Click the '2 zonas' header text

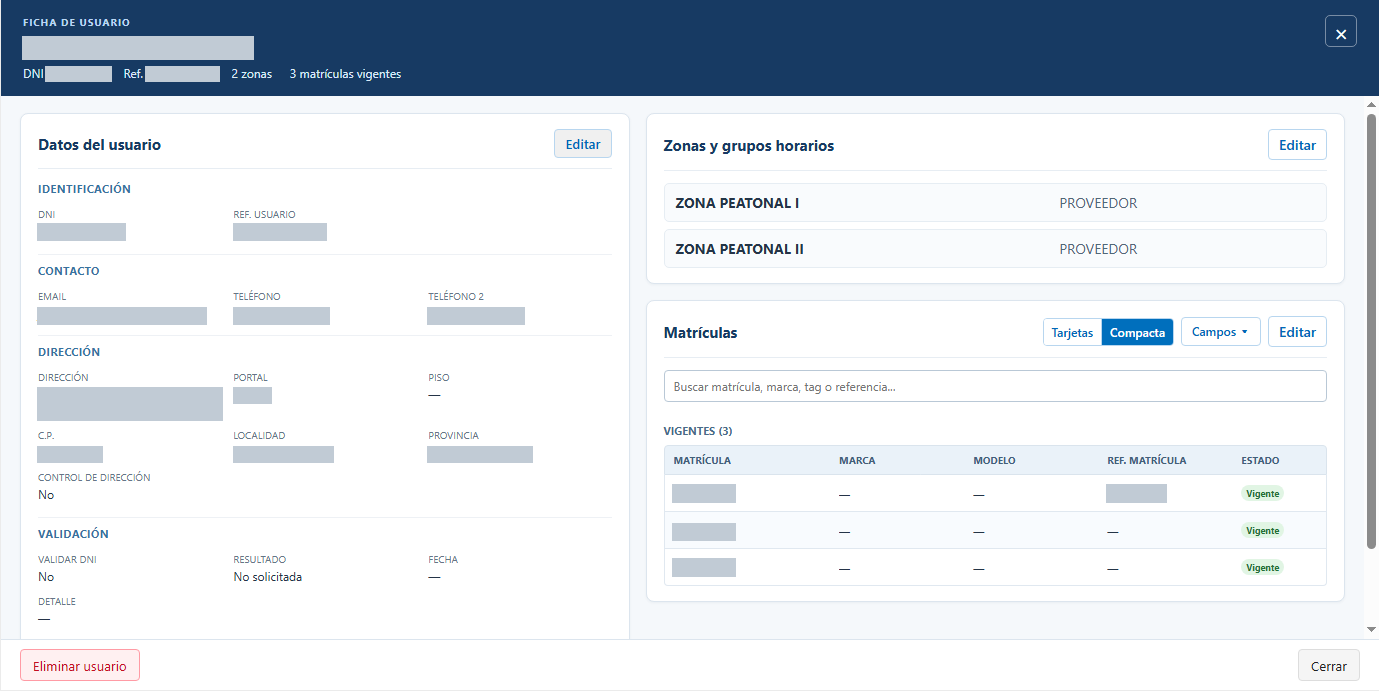[x=251, y=74]
